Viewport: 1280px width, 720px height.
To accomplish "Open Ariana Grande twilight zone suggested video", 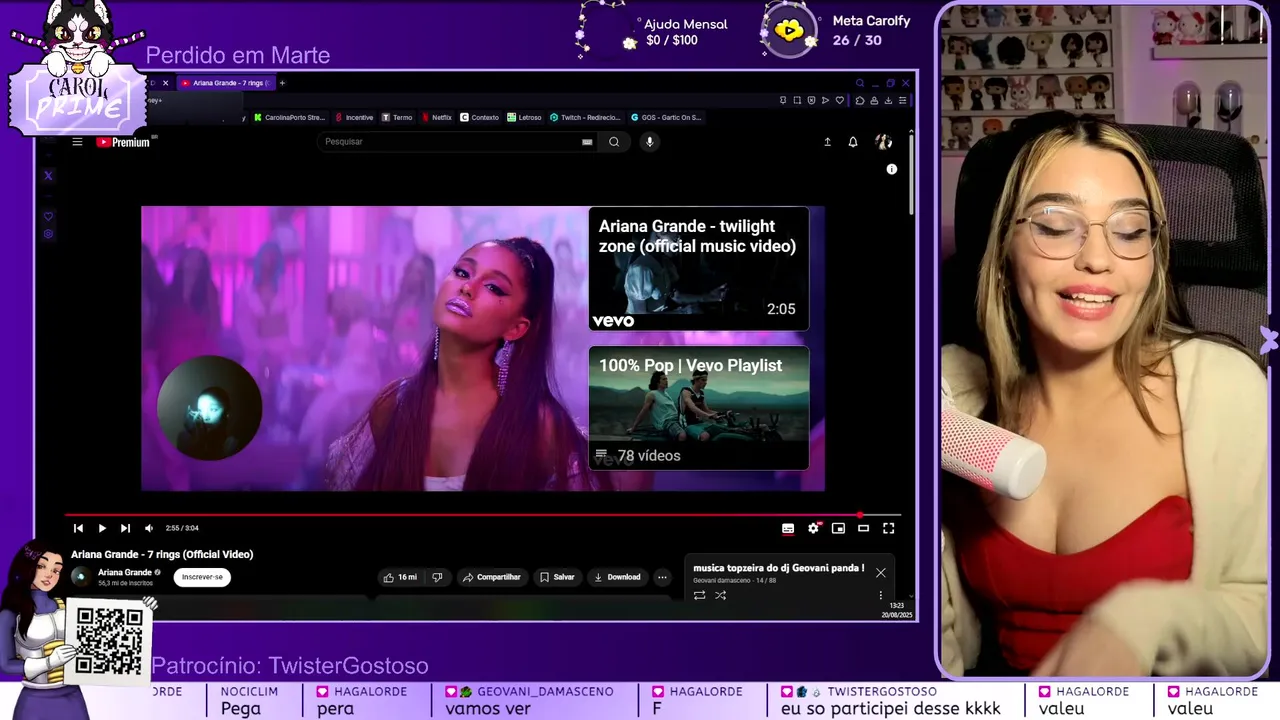I will pyautogui.click(x=699, y=268).
